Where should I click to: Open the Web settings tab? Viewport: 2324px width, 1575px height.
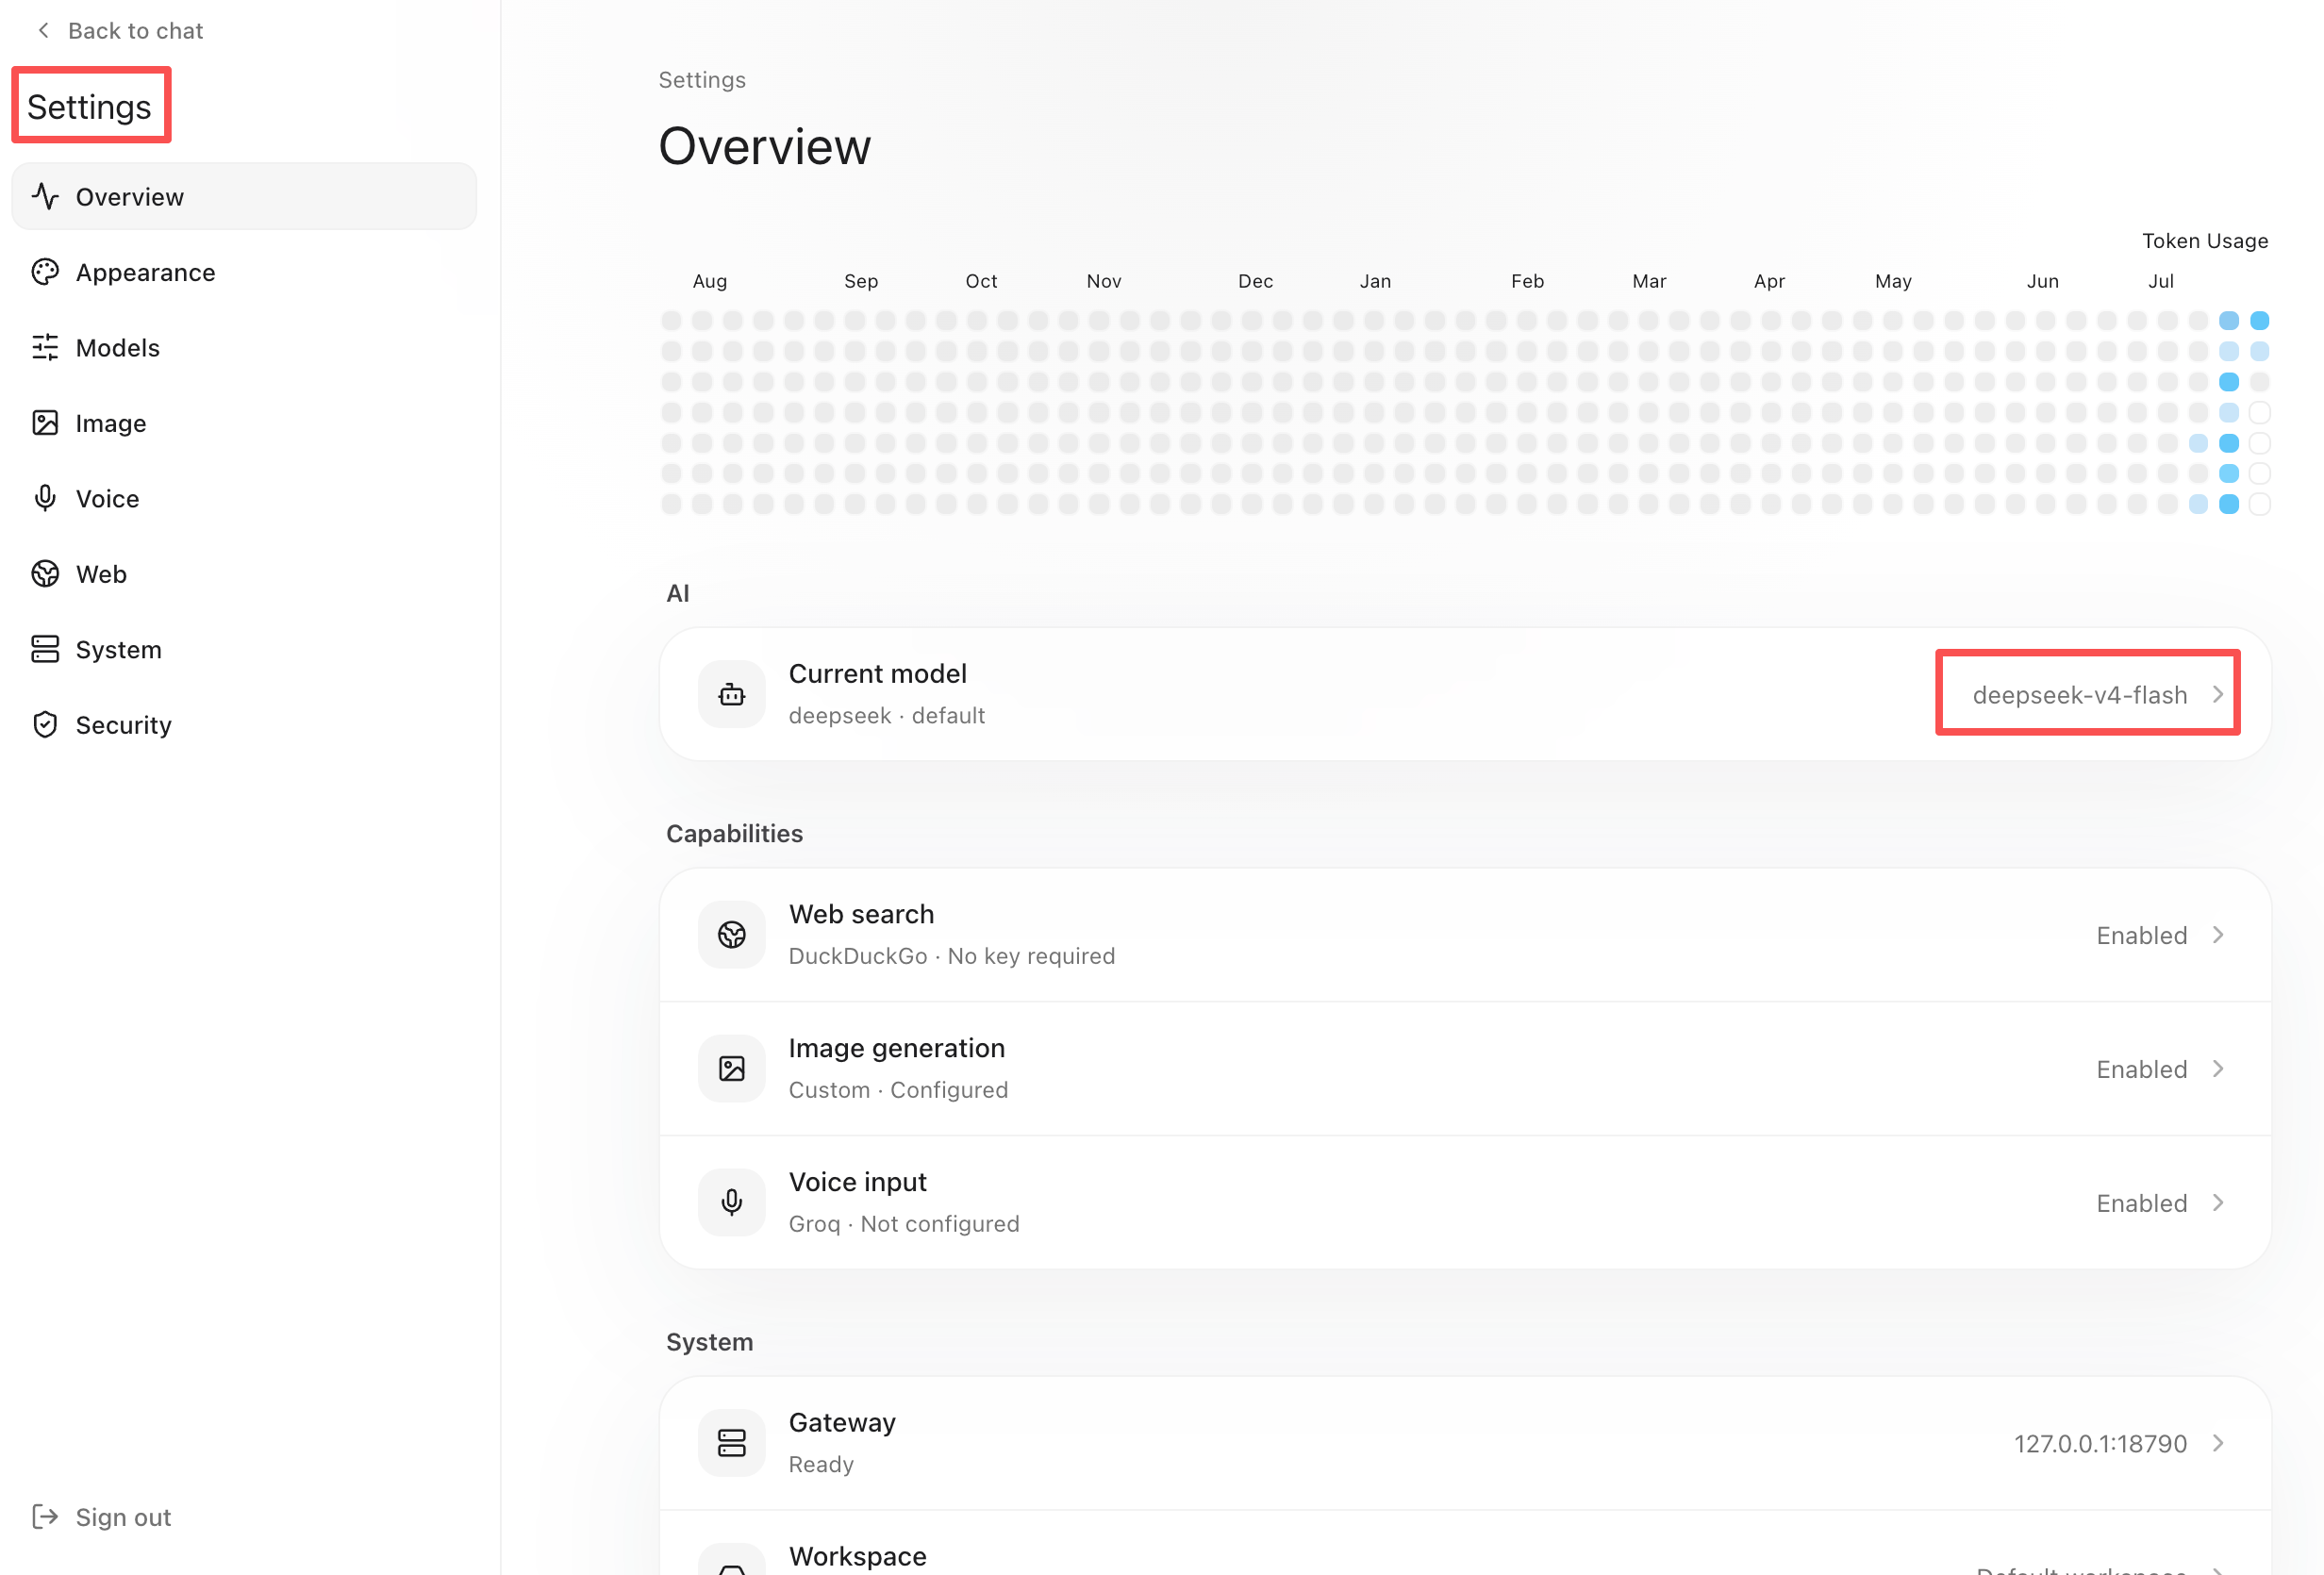pos(244,573)
